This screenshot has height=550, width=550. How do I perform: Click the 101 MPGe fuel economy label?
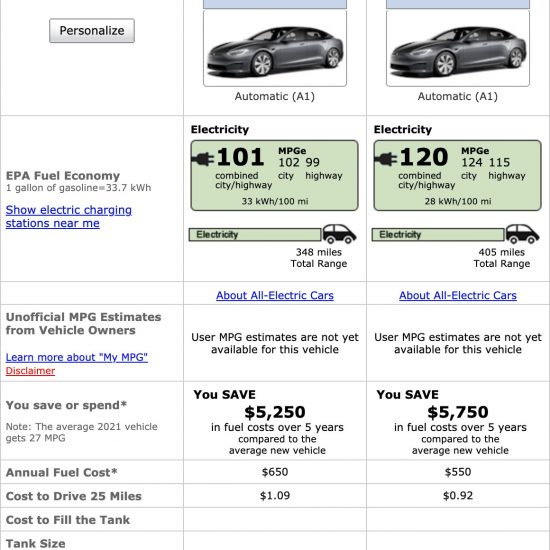[x=275, y=175]
